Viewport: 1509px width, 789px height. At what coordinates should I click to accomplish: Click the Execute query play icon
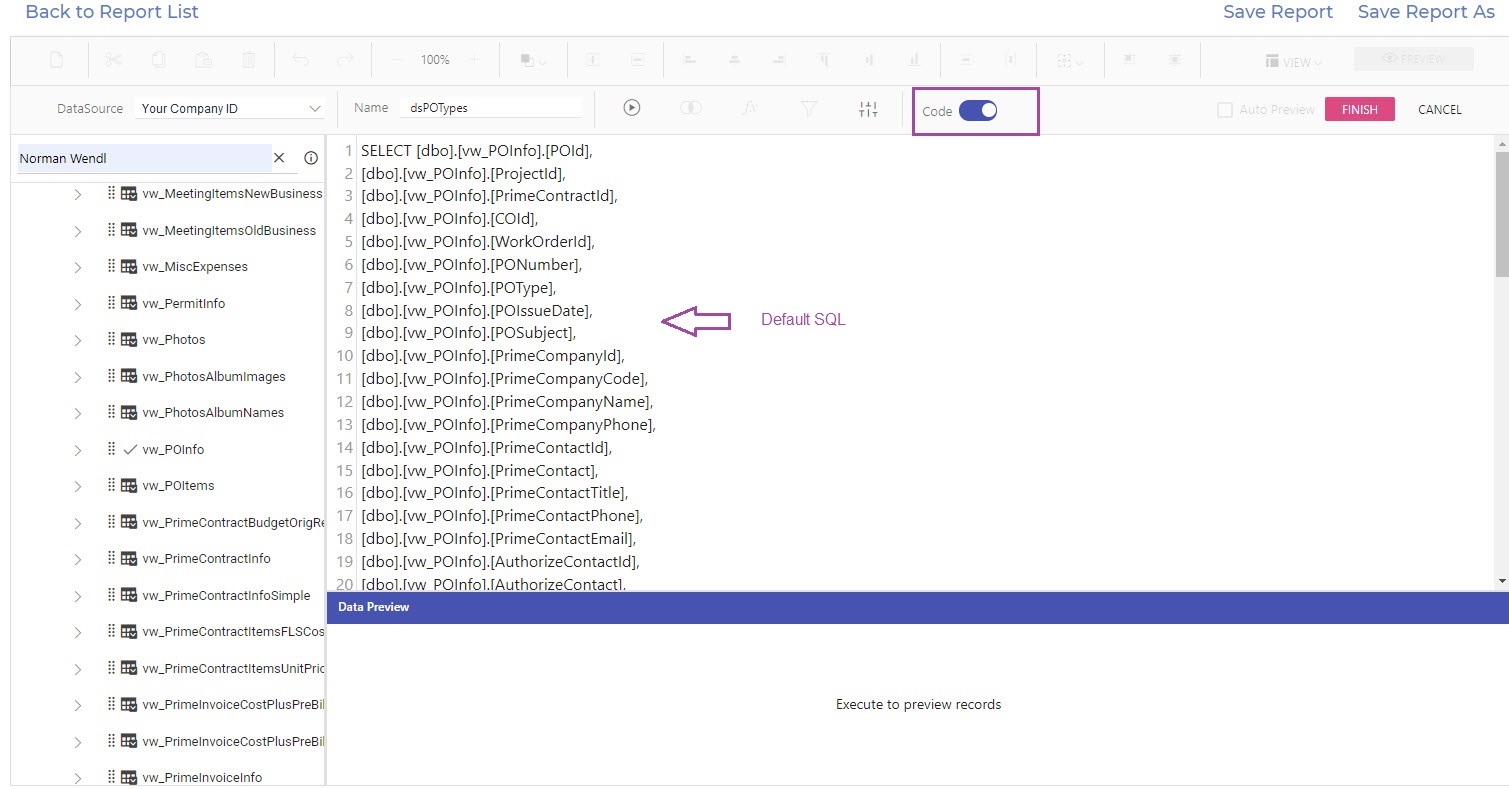click(631, 109)
